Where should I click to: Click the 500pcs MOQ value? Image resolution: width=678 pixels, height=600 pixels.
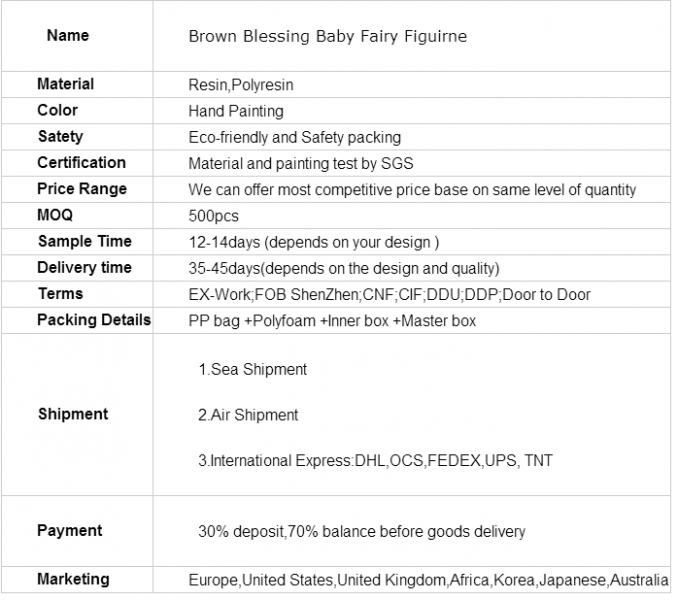click(214, 216)
